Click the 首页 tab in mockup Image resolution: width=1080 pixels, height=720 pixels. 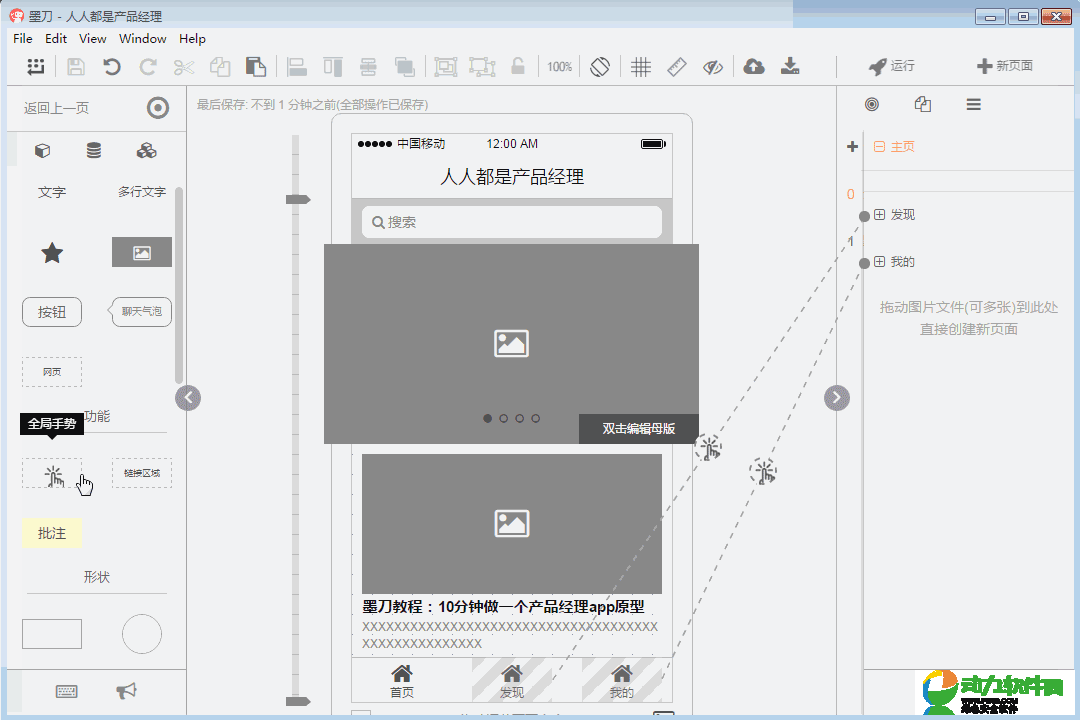(402, 681)
